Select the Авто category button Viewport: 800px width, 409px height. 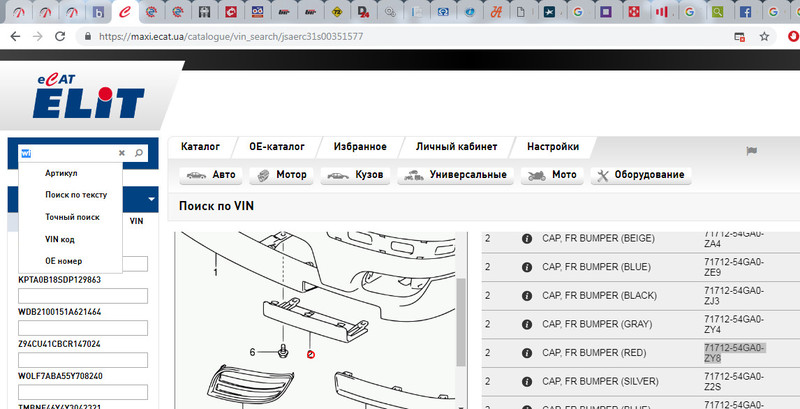click(211, 175)
